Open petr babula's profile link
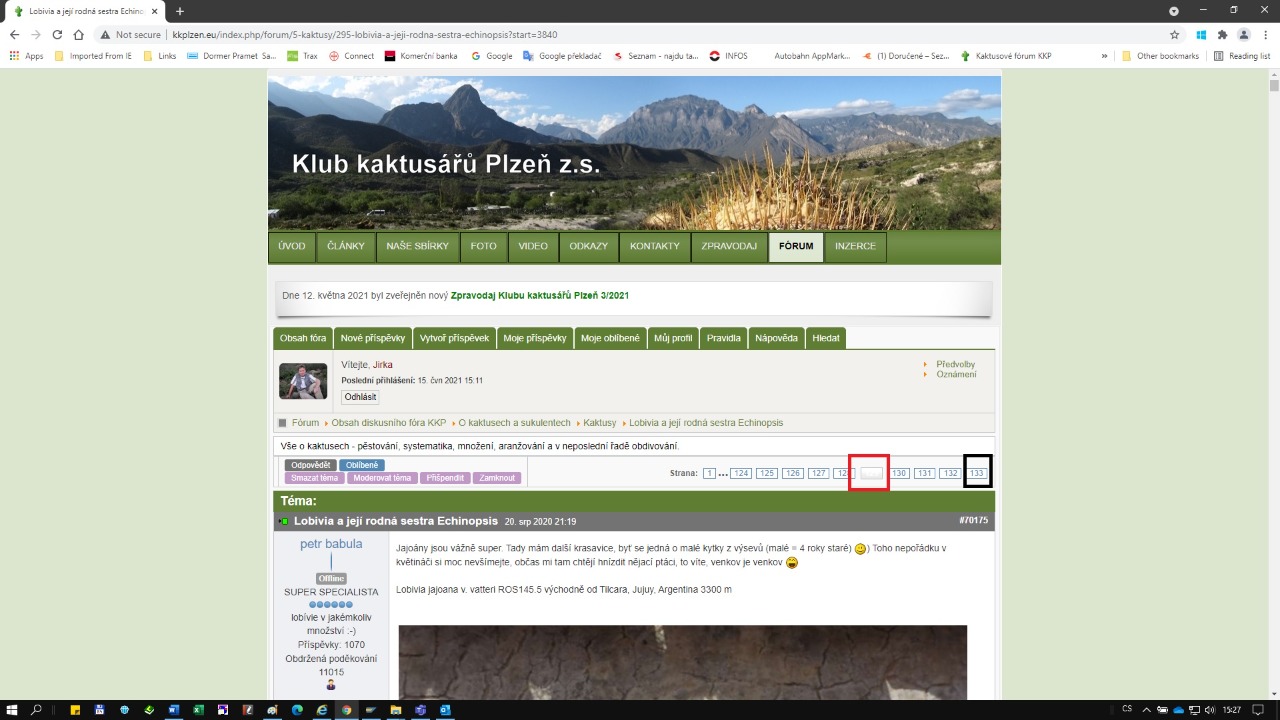 coord(331,544)
